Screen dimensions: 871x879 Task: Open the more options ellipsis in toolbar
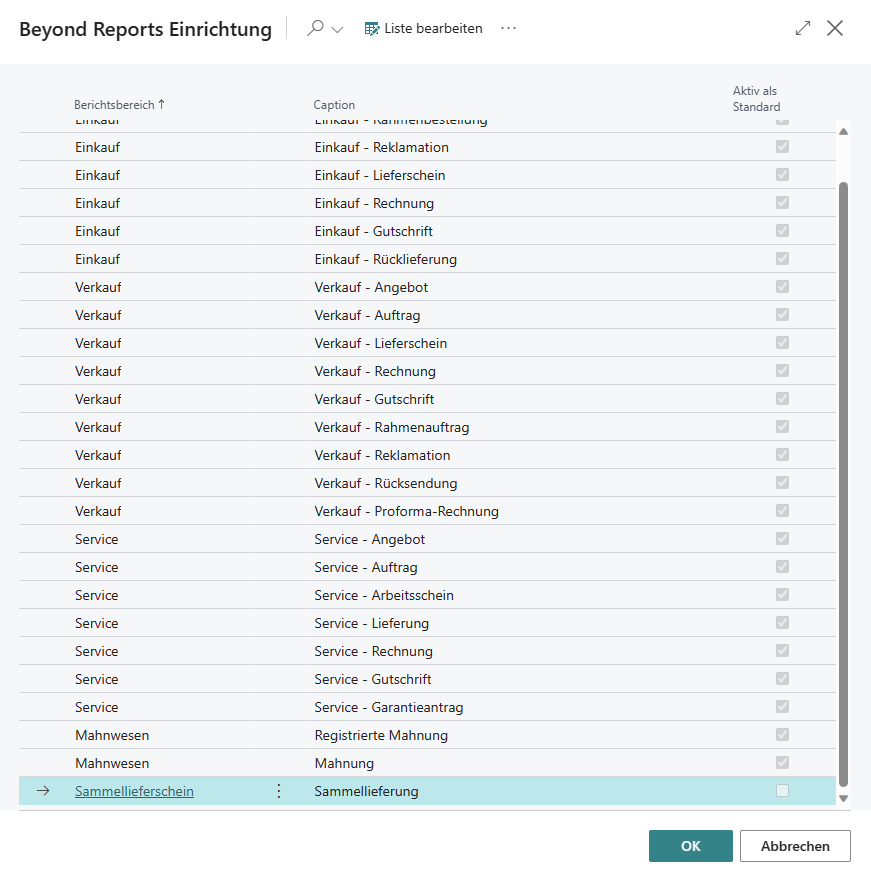coord(508,28)
